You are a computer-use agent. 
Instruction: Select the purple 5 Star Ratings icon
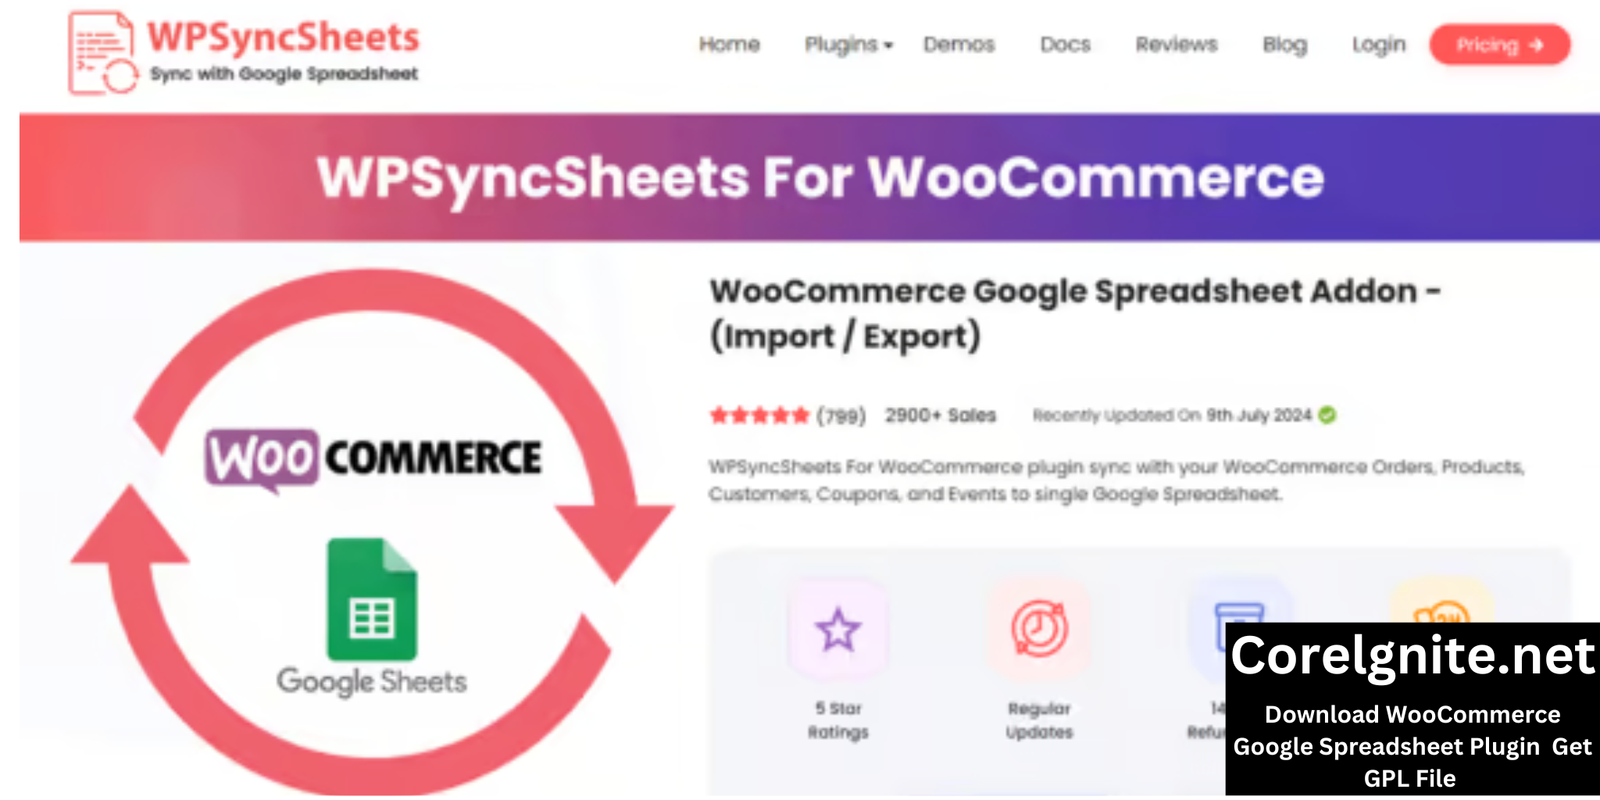[x=837, y=630]
